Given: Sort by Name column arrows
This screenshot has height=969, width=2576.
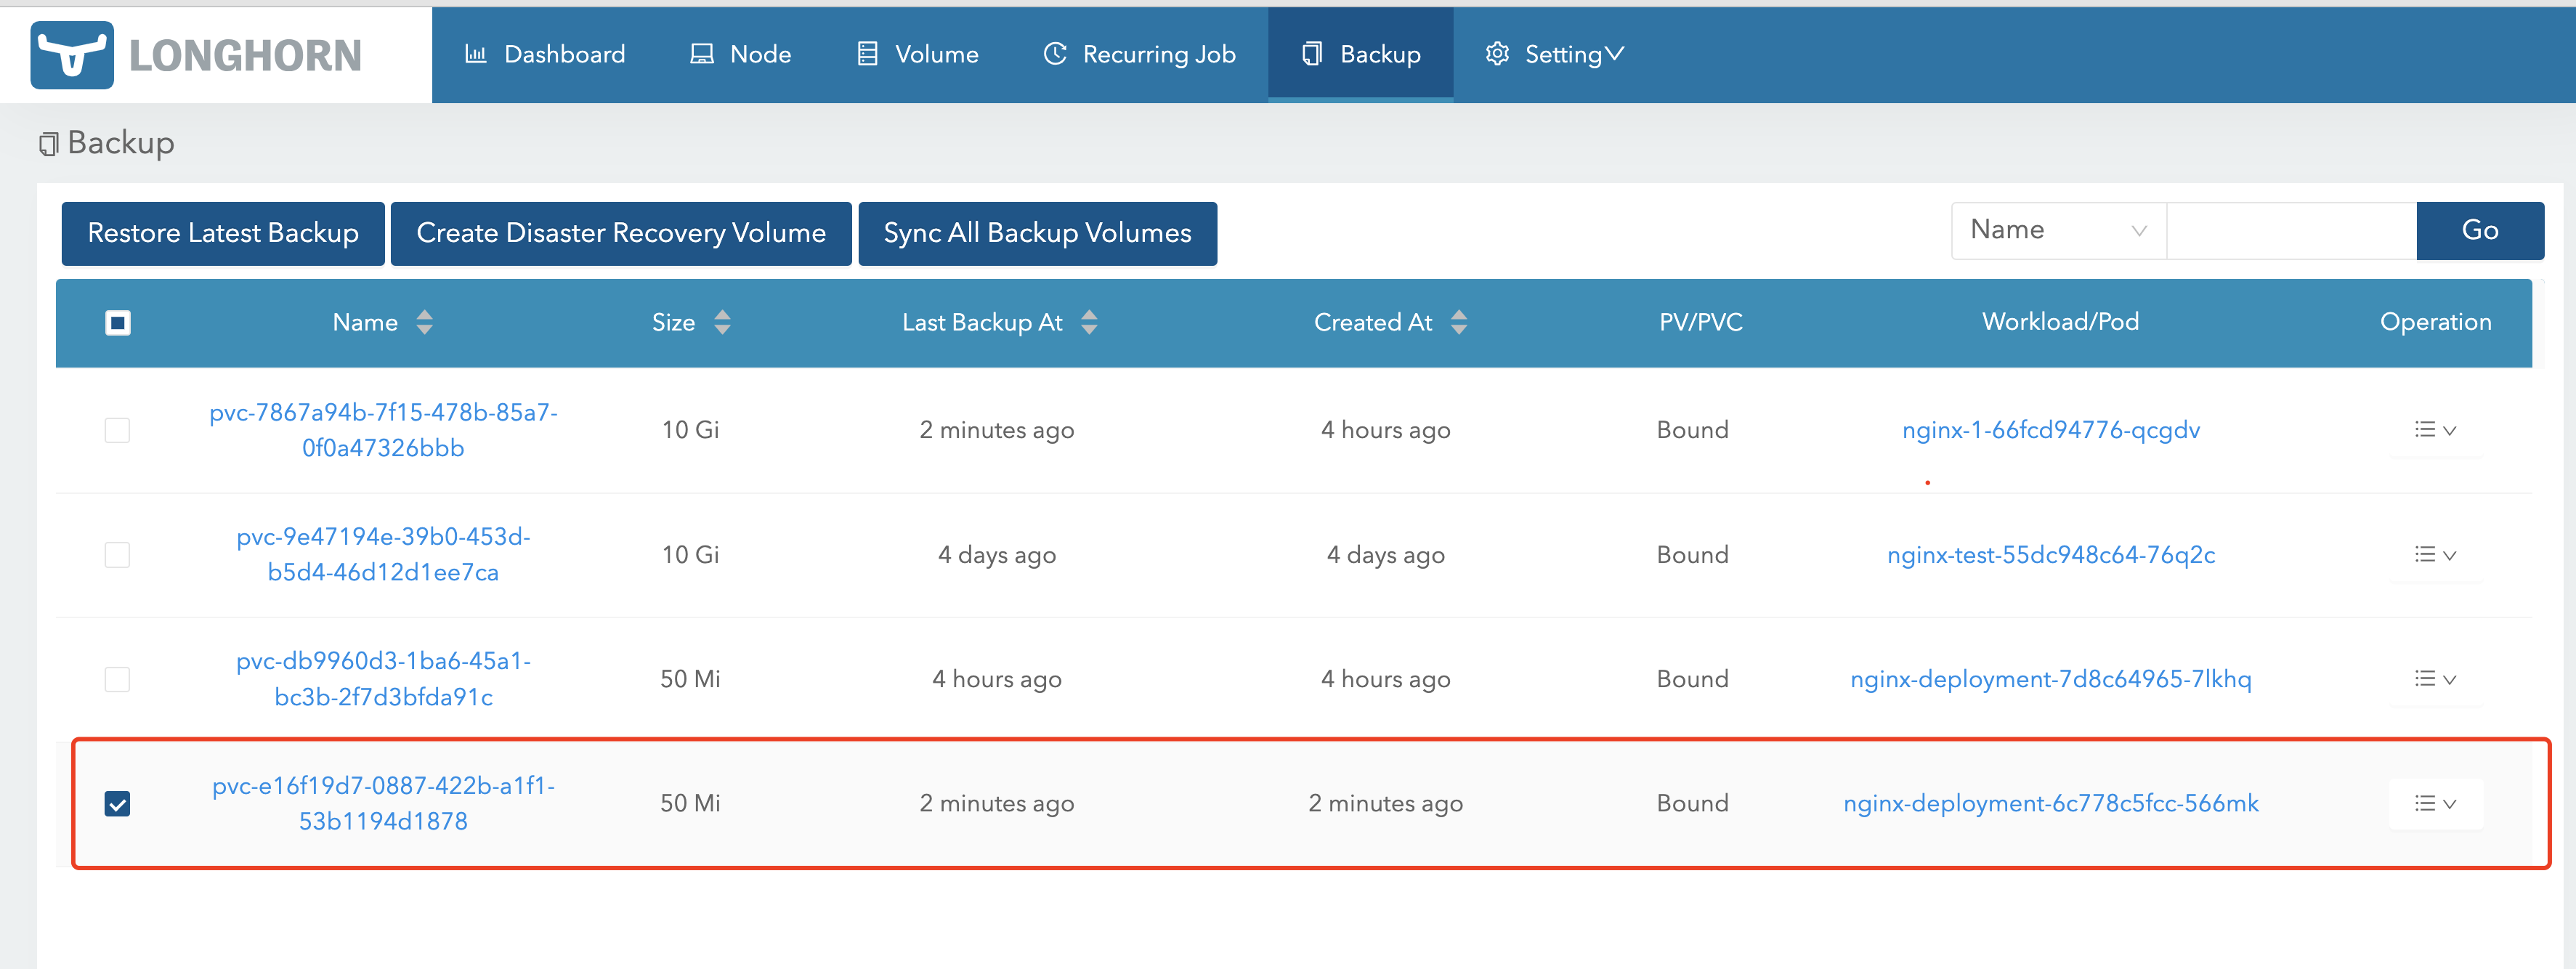Looking at the screenshot, I should (424, 322).
